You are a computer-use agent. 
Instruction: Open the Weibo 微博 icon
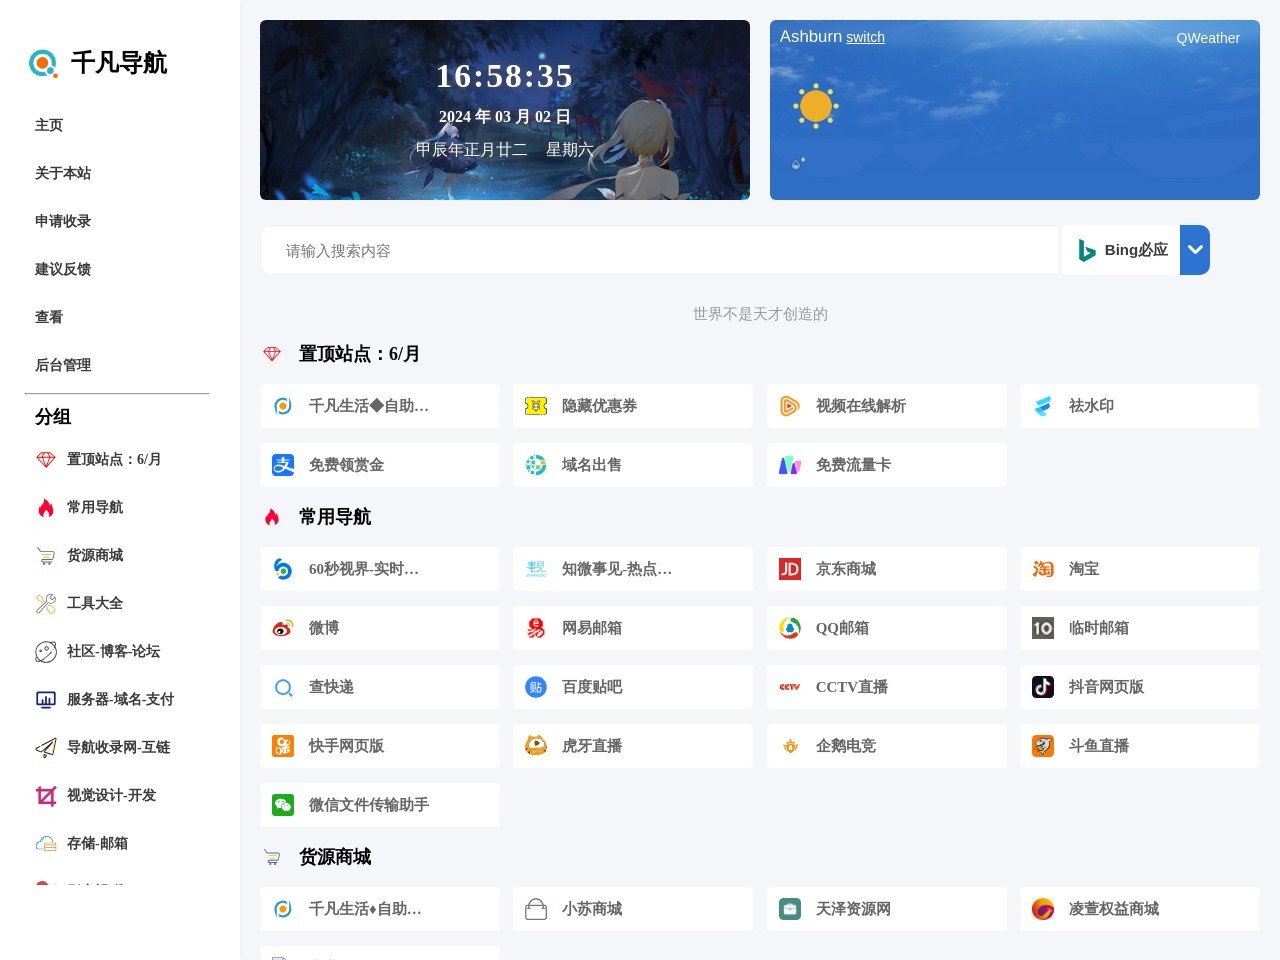[283, 627]
